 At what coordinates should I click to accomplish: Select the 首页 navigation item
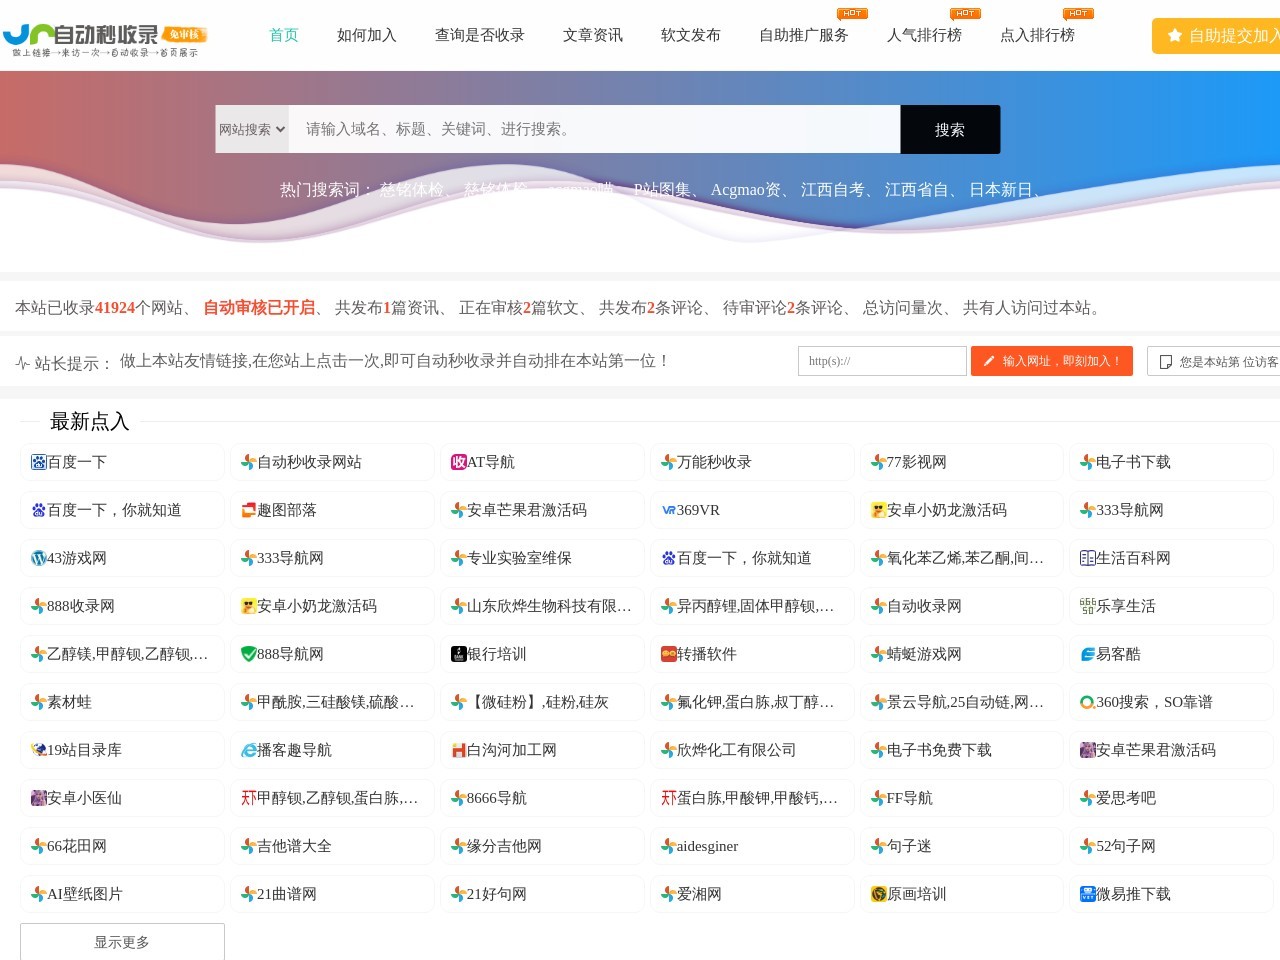[x=283, y=34]
